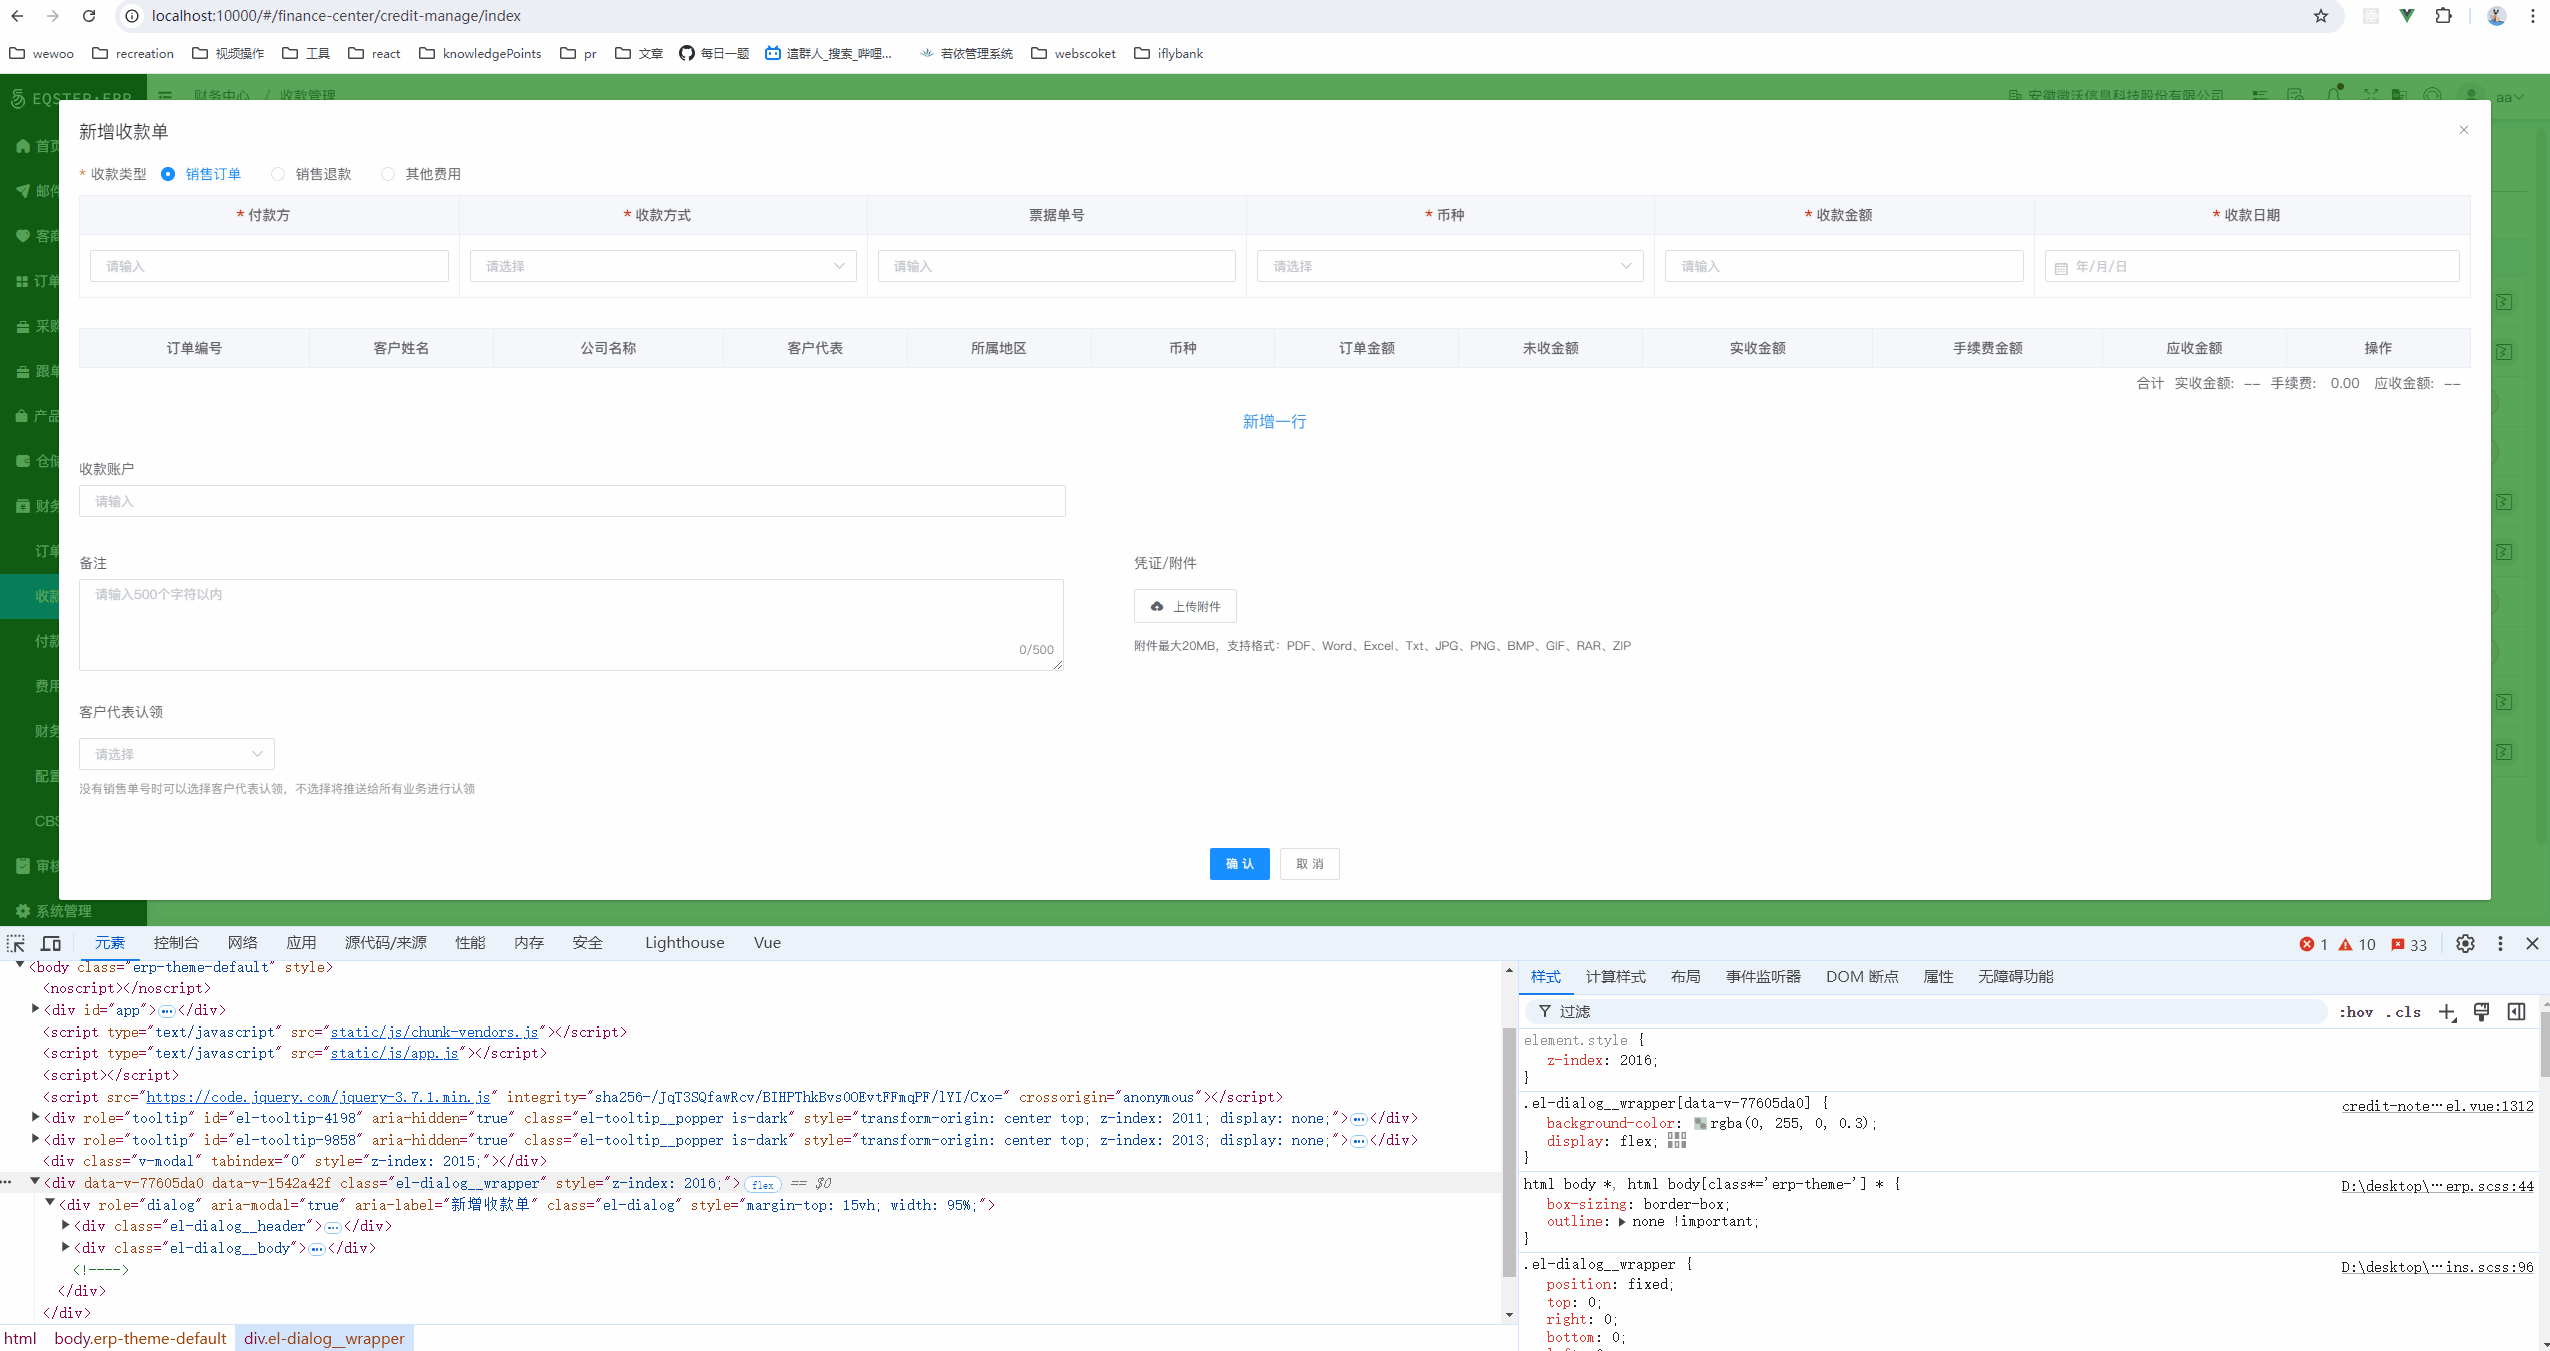Open the 客户代表认领 dropdown
This screenshot has width=2550, height=1351.
click(177, 754)
